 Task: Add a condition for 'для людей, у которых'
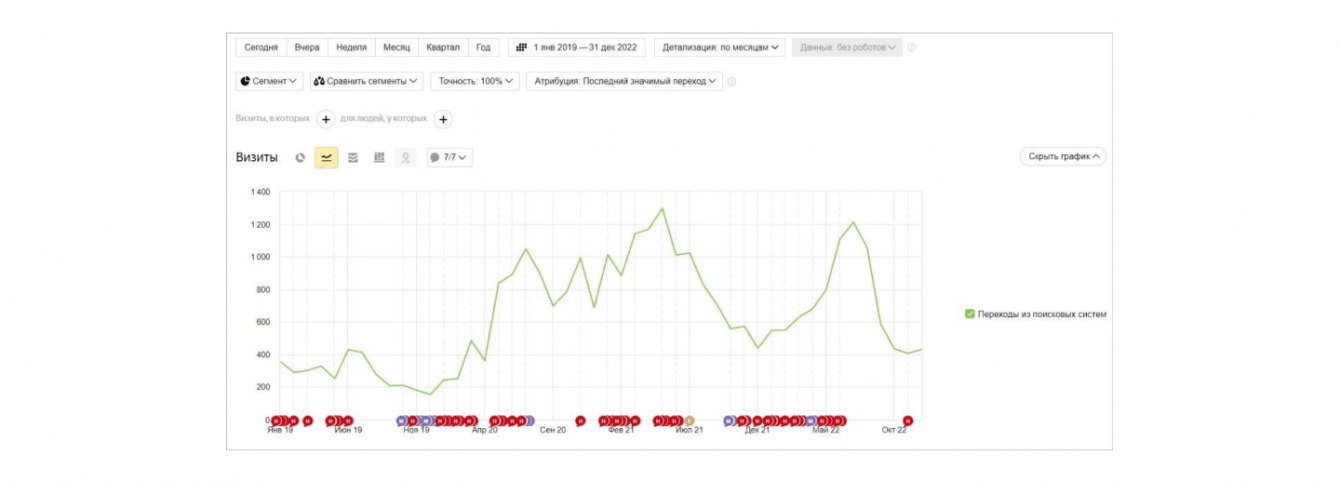(x=443, y=119)
